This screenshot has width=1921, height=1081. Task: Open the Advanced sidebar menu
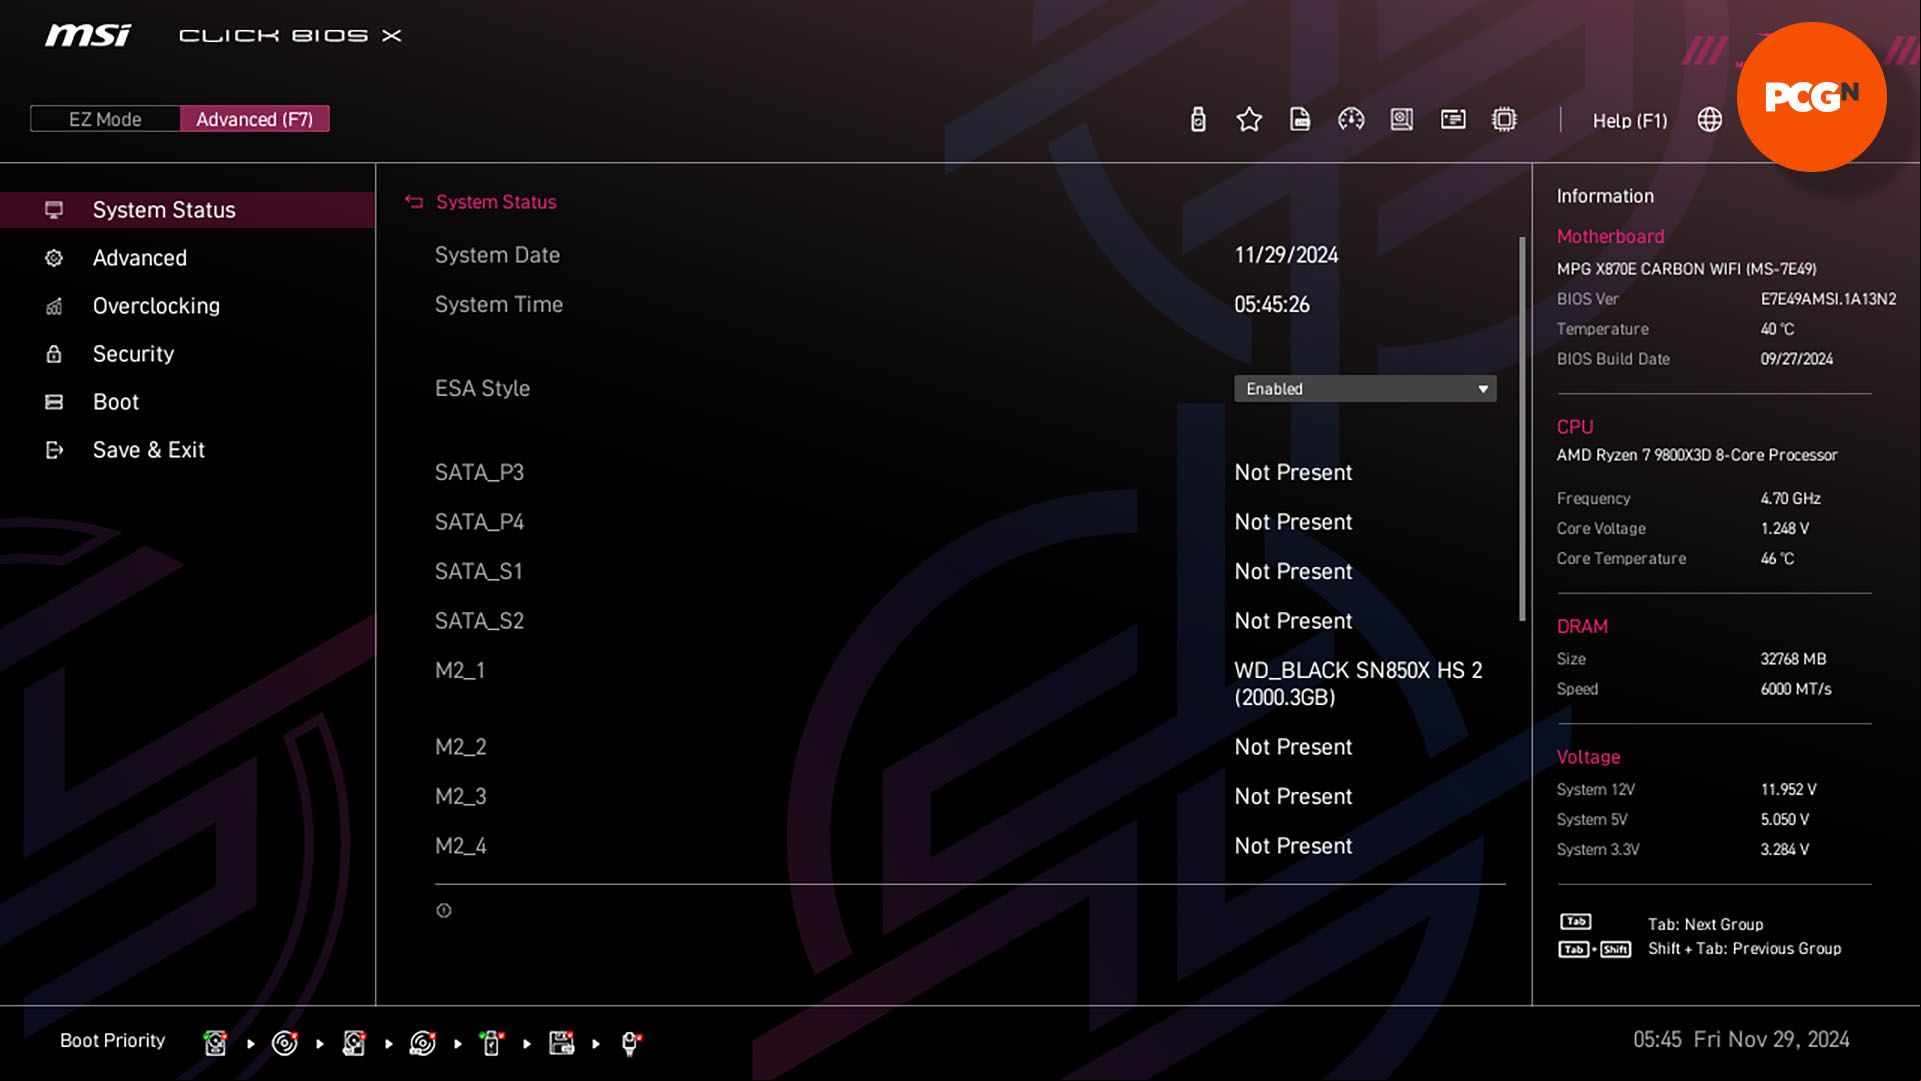pos(188,258)
